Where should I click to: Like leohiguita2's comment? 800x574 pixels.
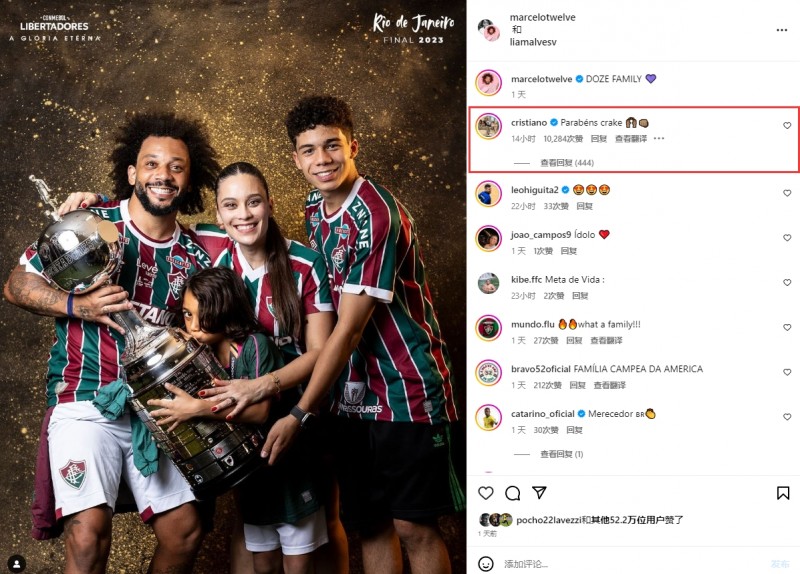coord(787,193)
